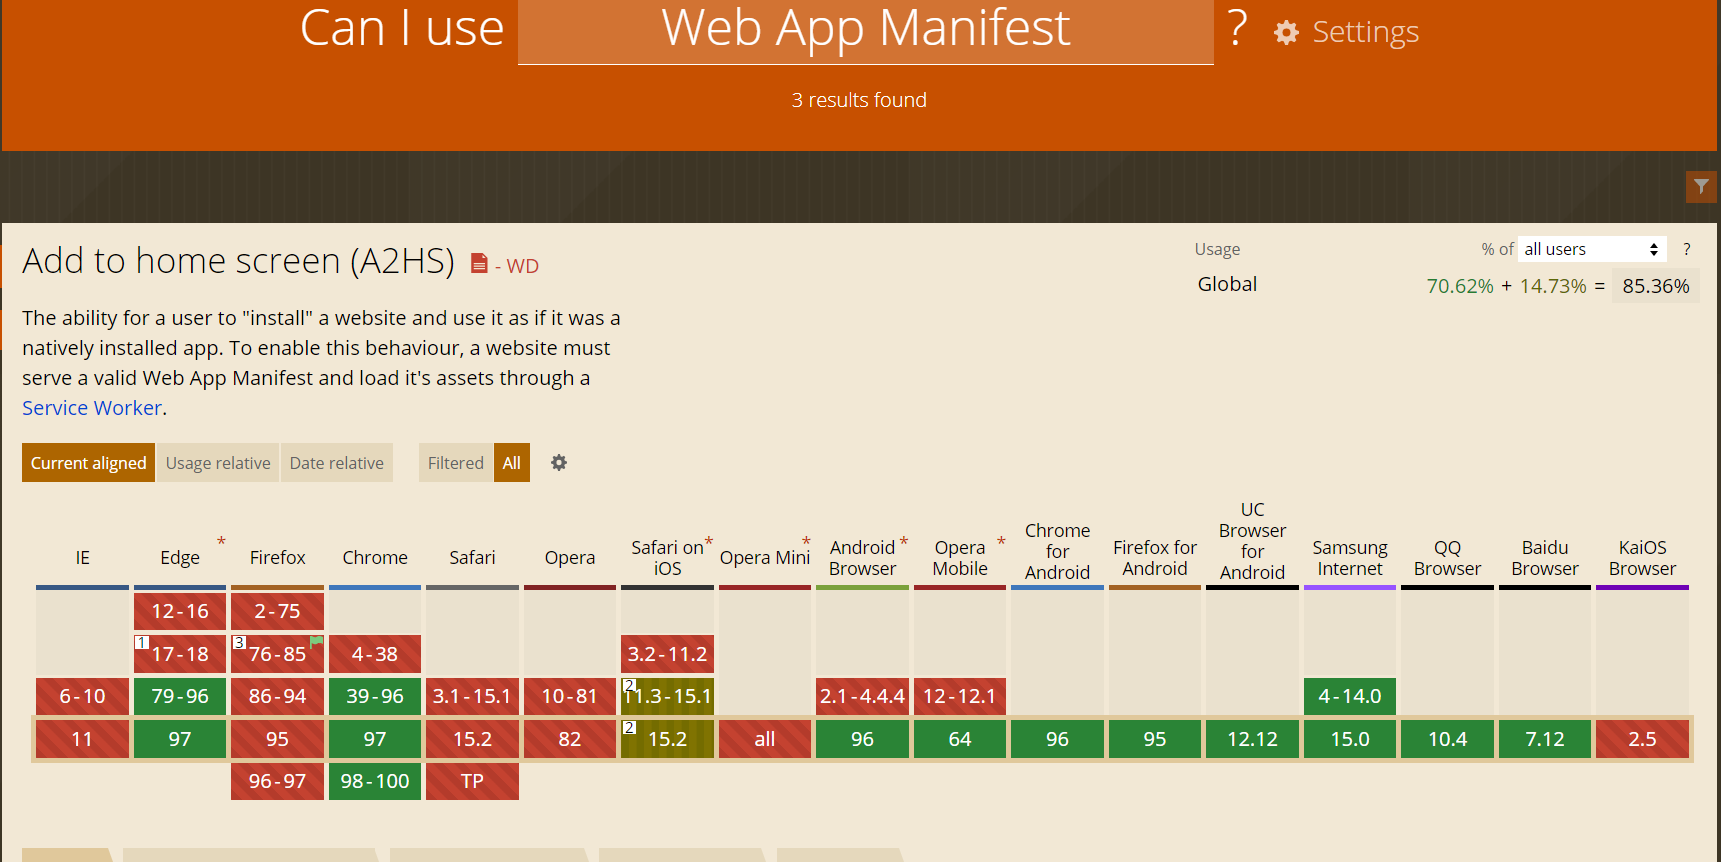Toggle Filtered browser display

(x=456, y=463)
